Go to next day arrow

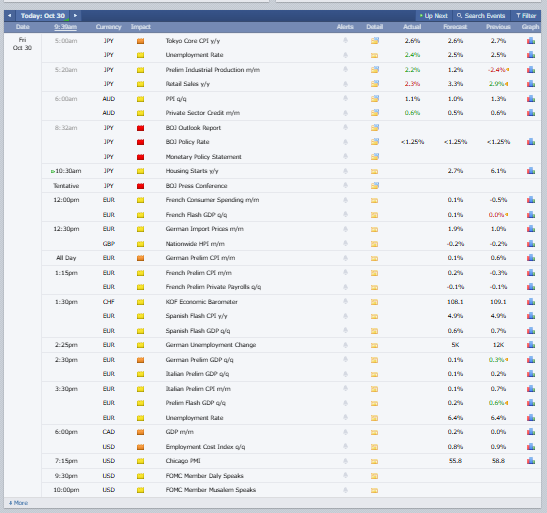pos(75,16)
